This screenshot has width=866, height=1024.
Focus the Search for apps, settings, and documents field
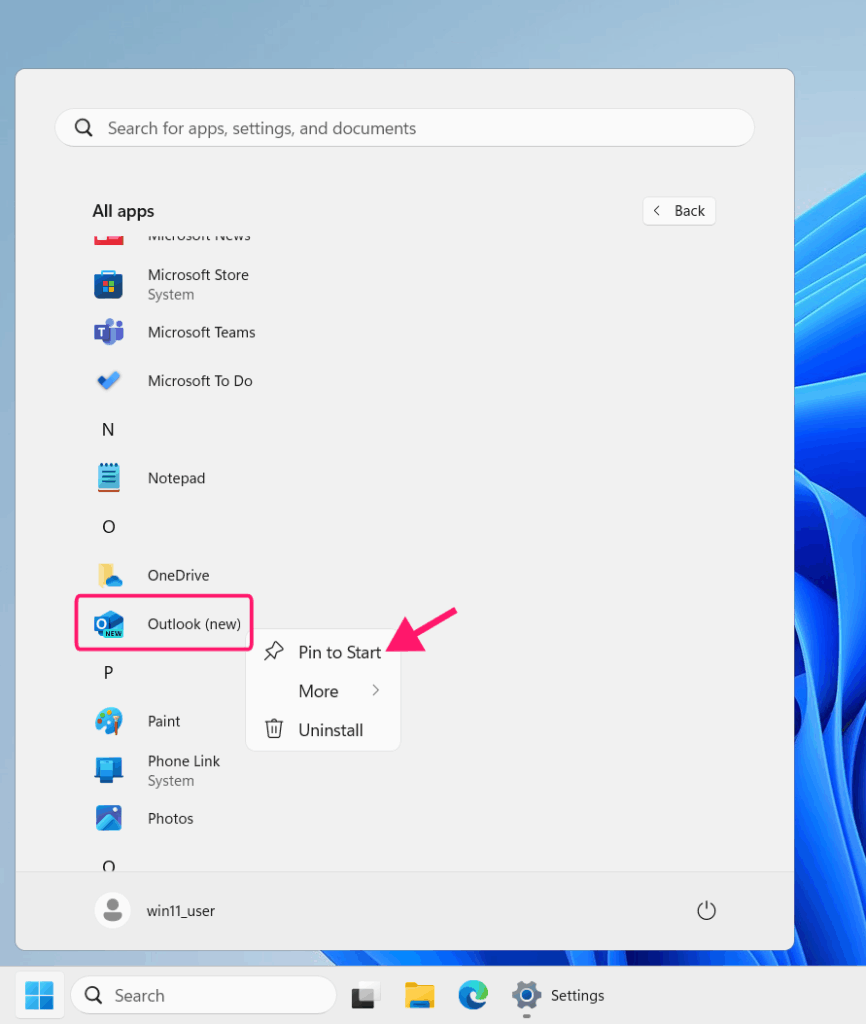point(405,127)
